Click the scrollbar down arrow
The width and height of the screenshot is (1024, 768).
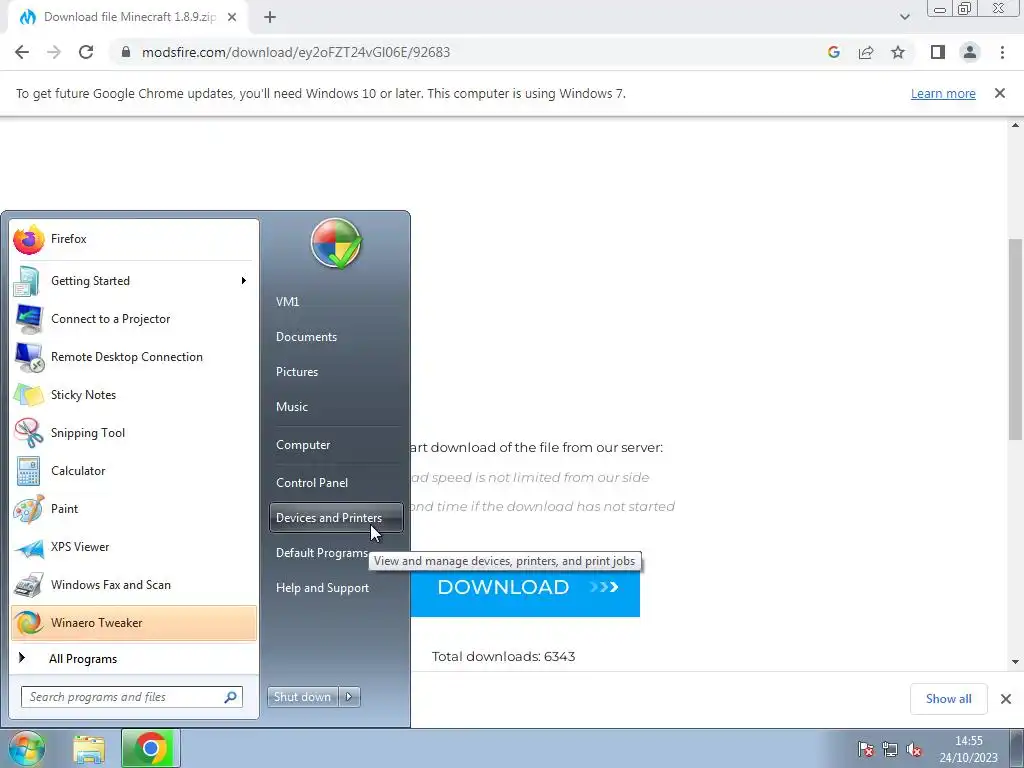click(1016, 662)
